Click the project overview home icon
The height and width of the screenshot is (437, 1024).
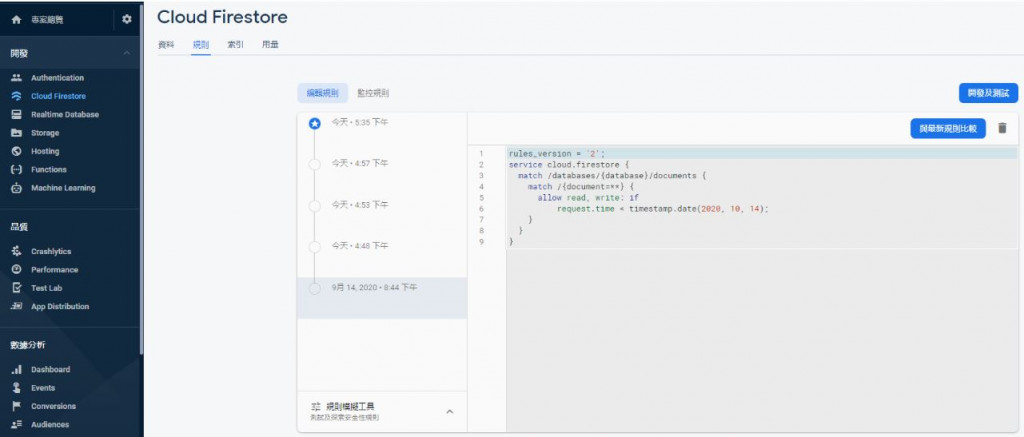[16, 20]
